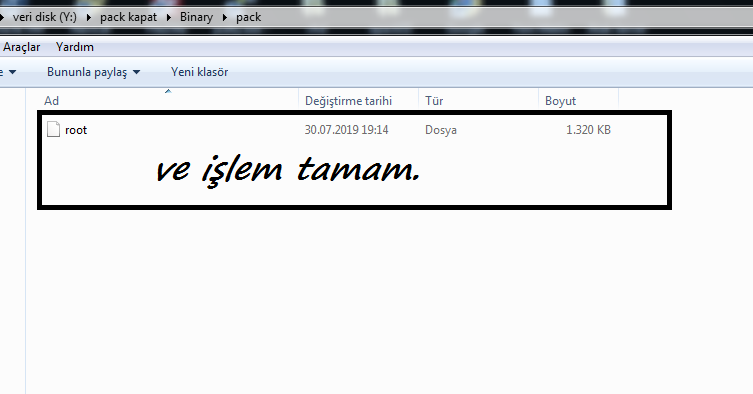Create a folder with Yeni klasör
The image size is (753, 394).
[x=199, y=72]
